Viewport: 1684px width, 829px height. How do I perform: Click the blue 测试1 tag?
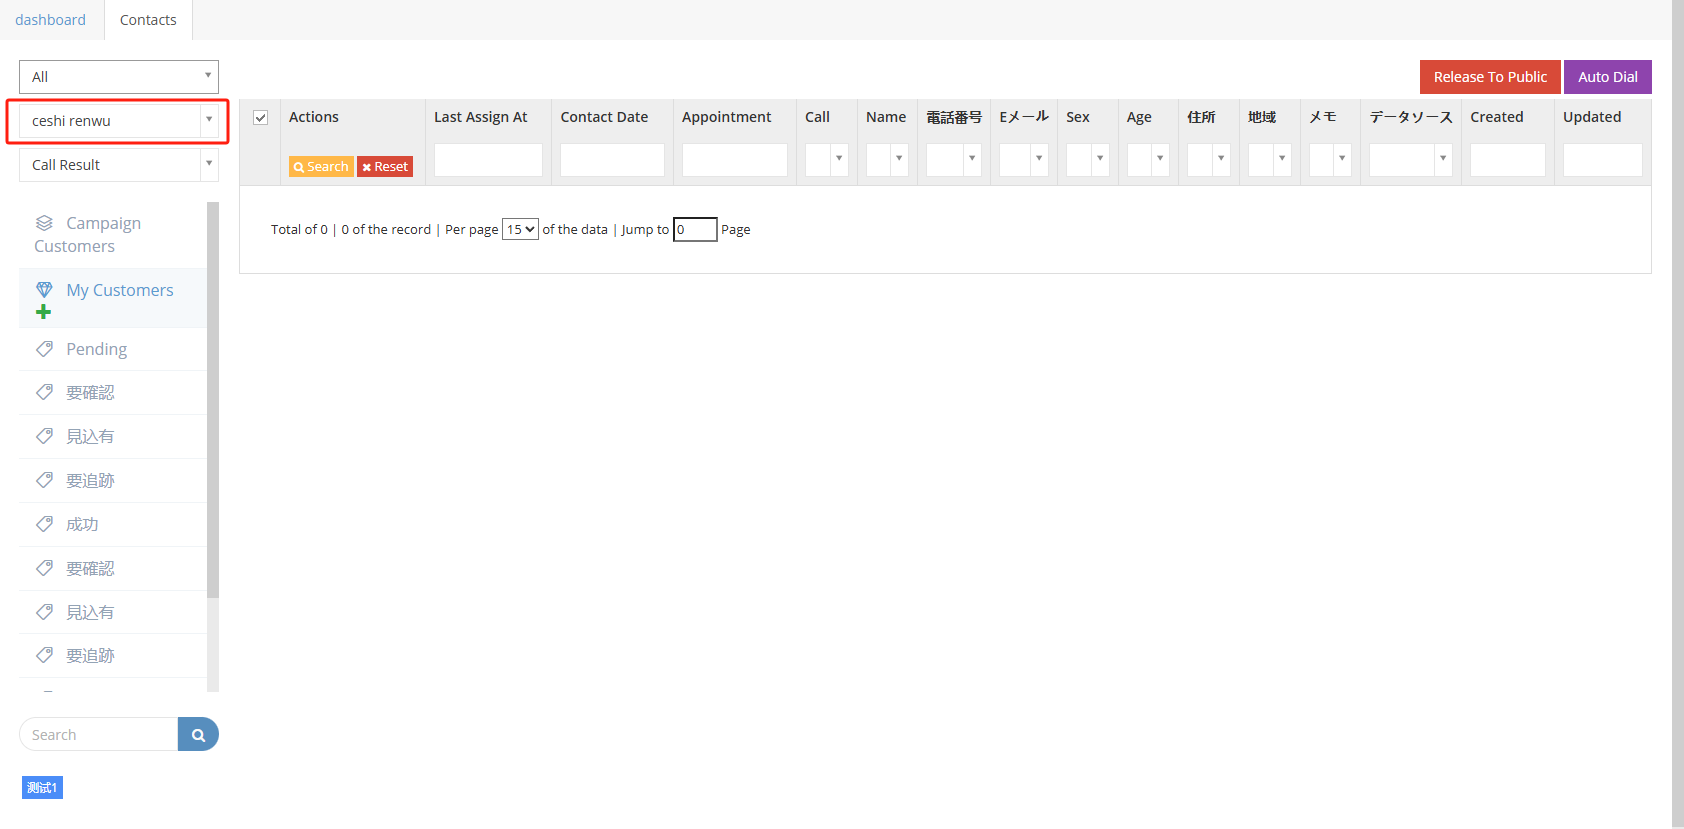coord(42,788)
